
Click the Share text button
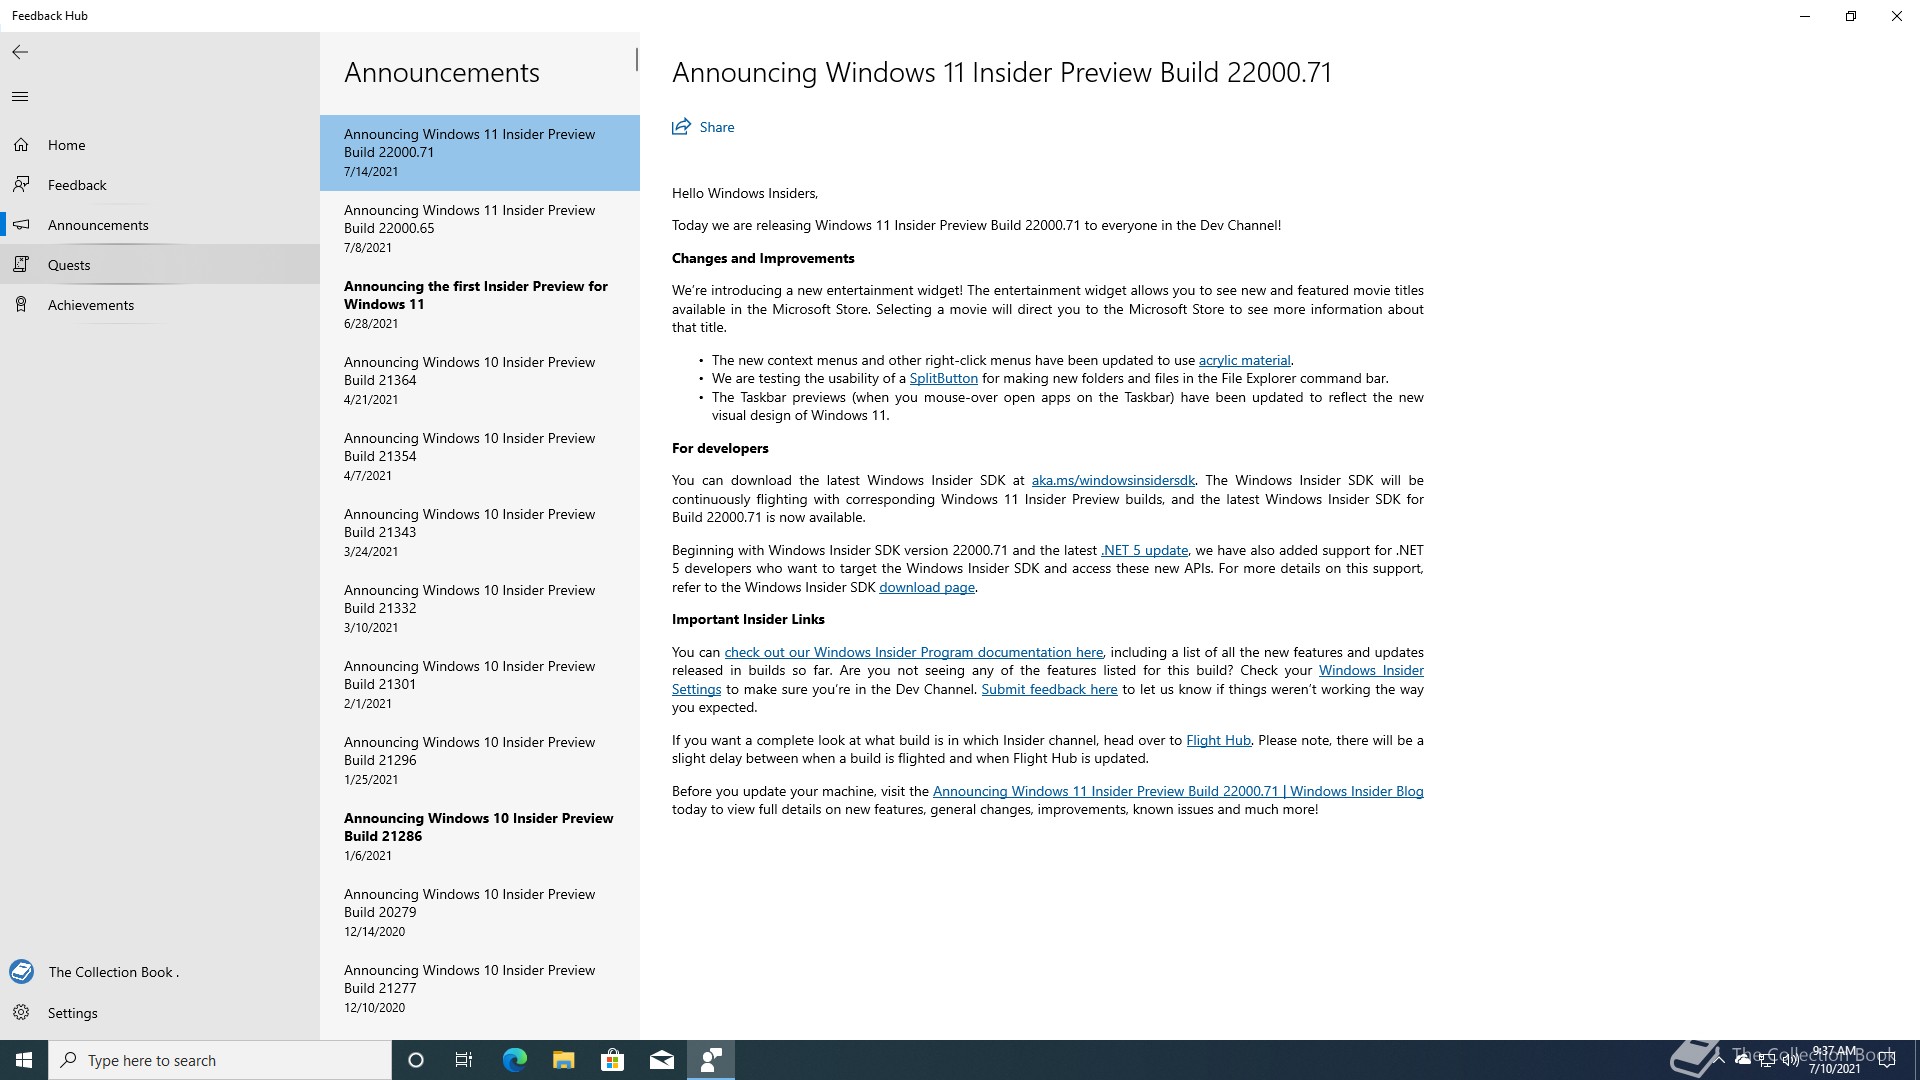(x=717, y=127)
